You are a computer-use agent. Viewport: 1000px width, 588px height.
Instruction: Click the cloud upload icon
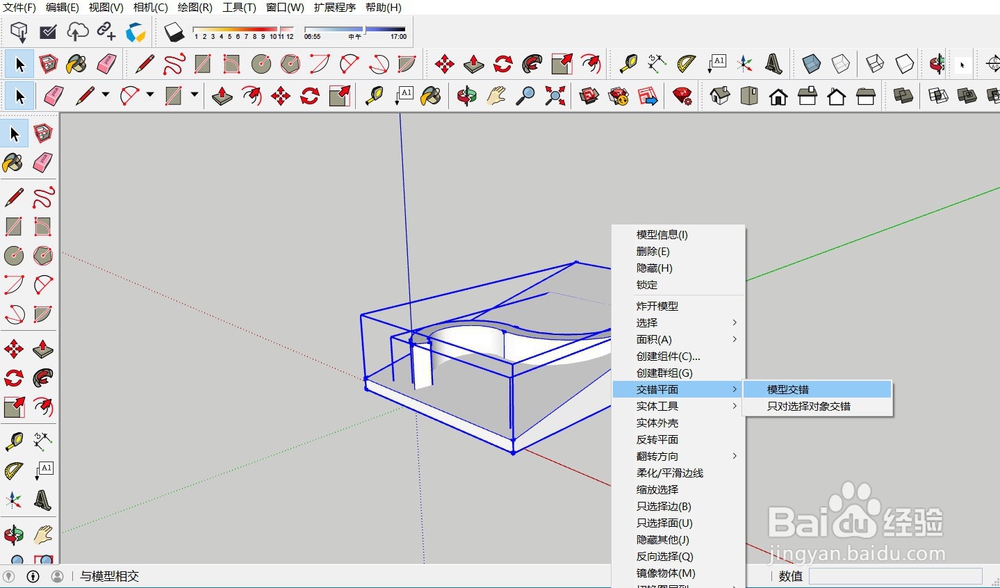[77, 31]
